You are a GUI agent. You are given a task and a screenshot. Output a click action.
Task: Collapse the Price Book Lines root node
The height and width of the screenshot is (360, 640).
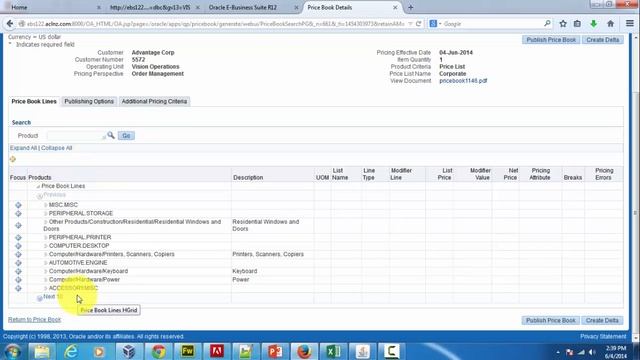[x=38, y=186]
